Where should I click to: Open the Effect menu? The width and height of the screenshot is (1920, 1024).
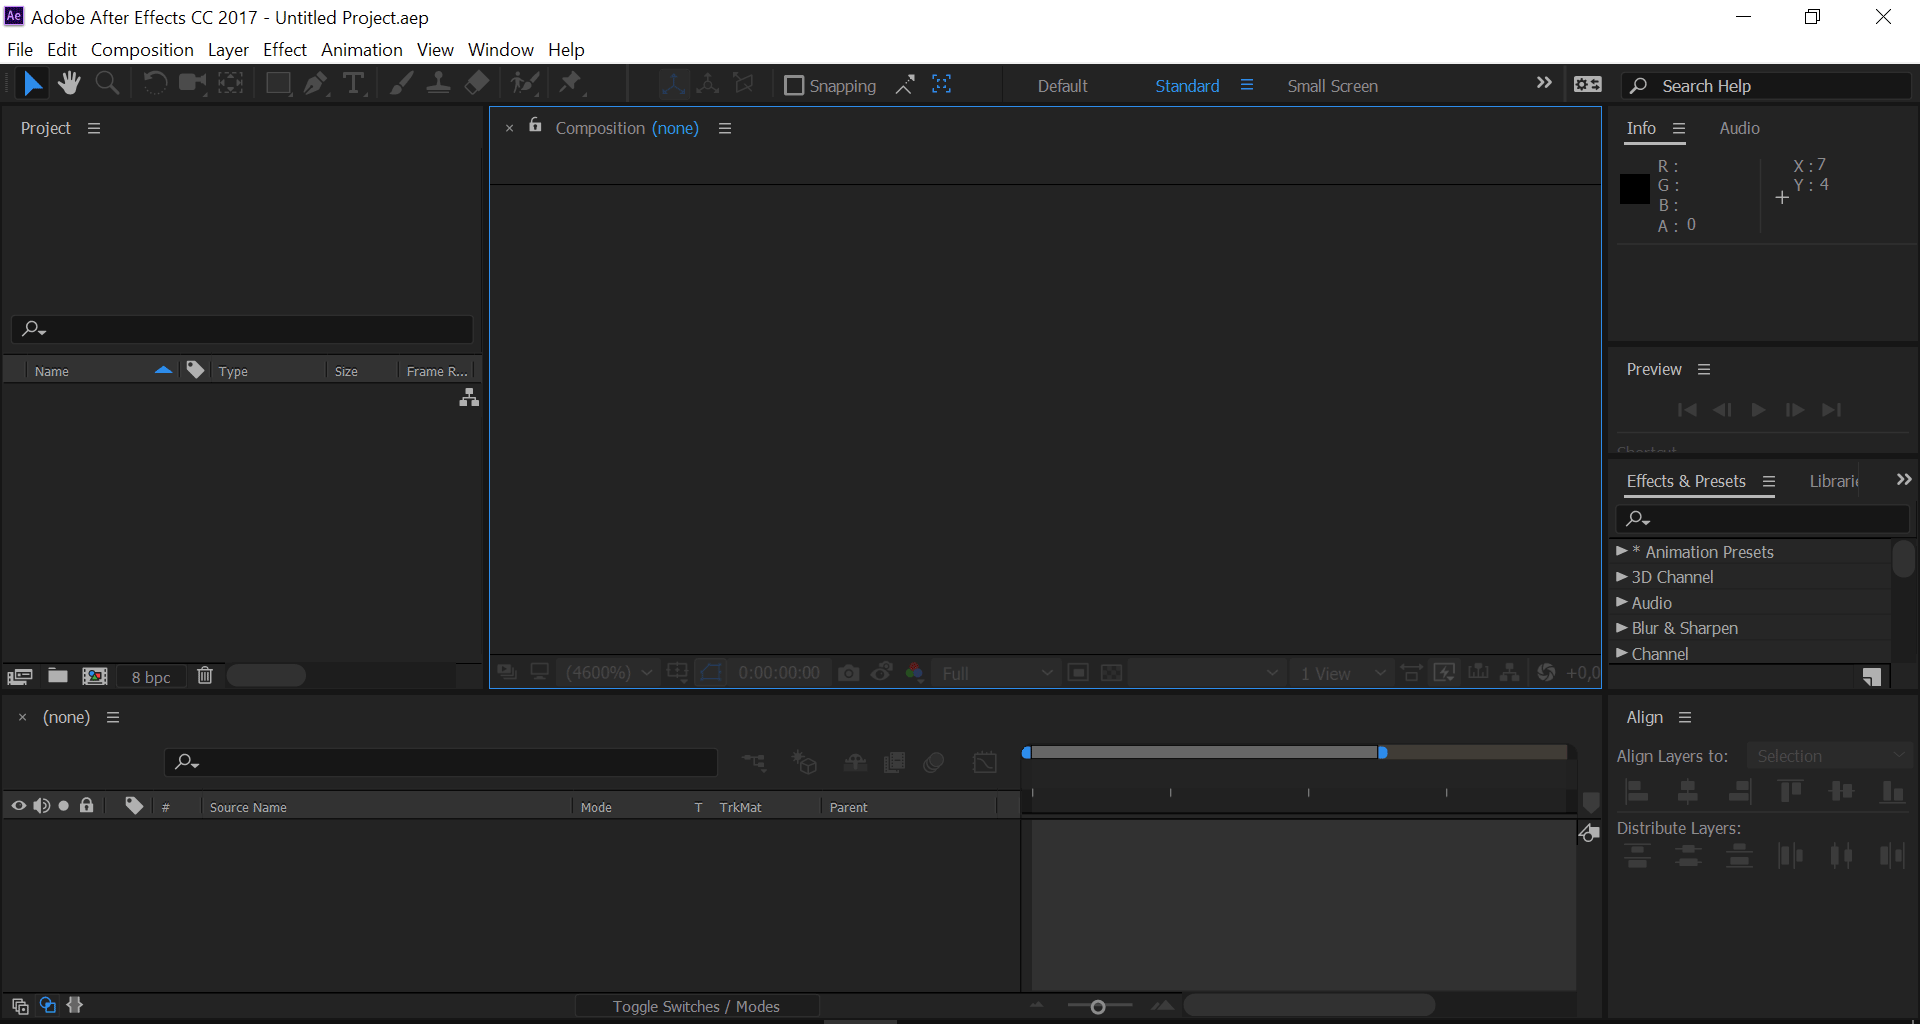[284, 49]
